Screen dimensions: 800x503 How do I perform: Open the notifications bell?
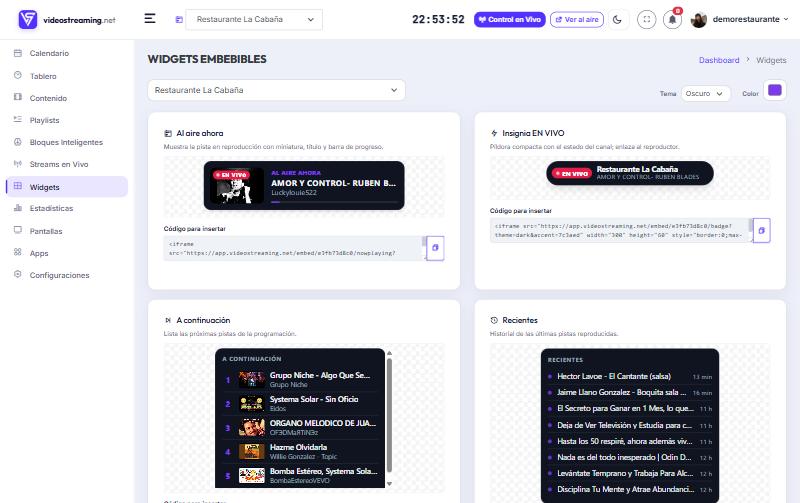[672, 19]
